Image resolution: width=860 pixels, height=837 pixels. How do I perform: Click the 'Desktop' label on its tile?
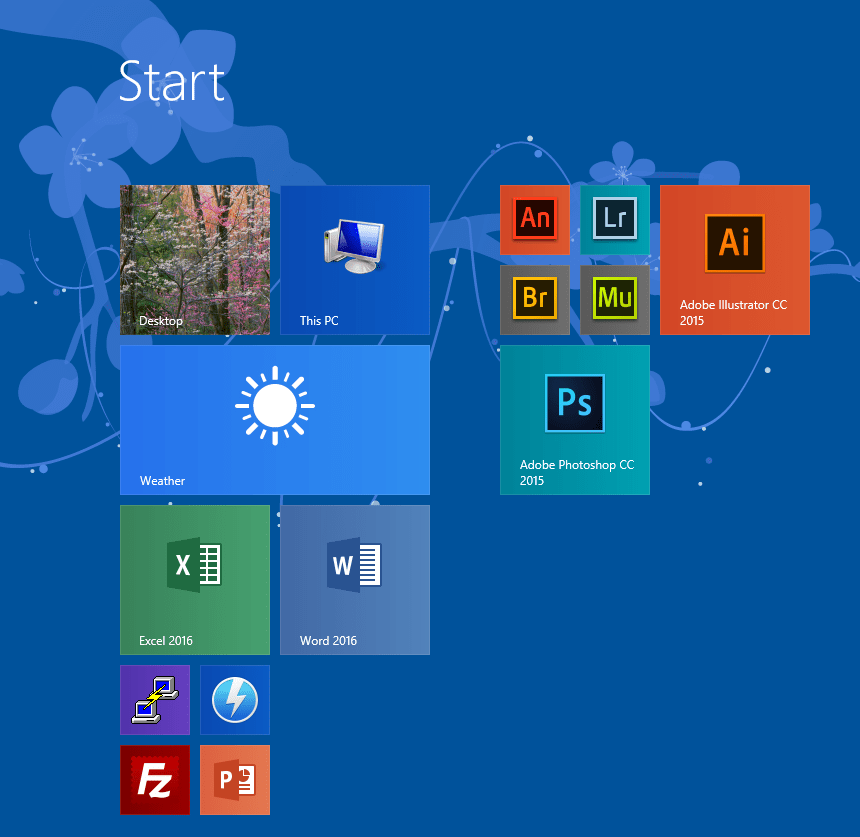tap(160, 321)
